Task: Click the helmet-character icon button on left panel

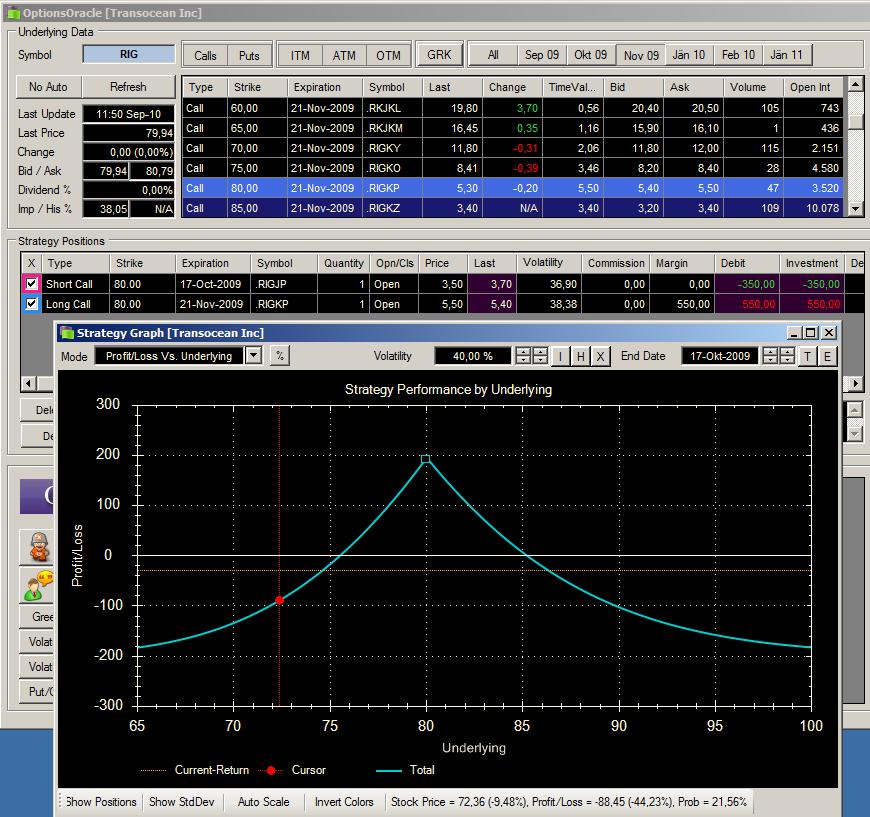Action: point(37,547)
